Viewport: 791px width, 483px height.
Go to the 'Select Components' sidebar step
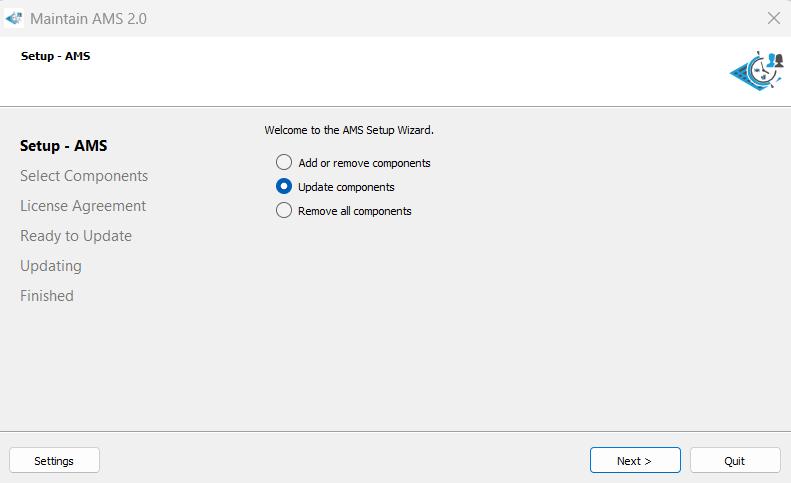click(x=84, y=176)
